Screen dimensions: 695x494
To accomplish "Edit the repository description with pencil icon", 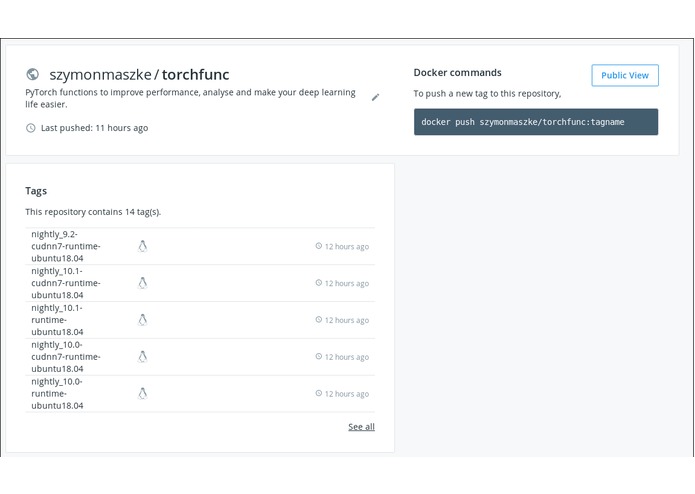I will 375,97.
